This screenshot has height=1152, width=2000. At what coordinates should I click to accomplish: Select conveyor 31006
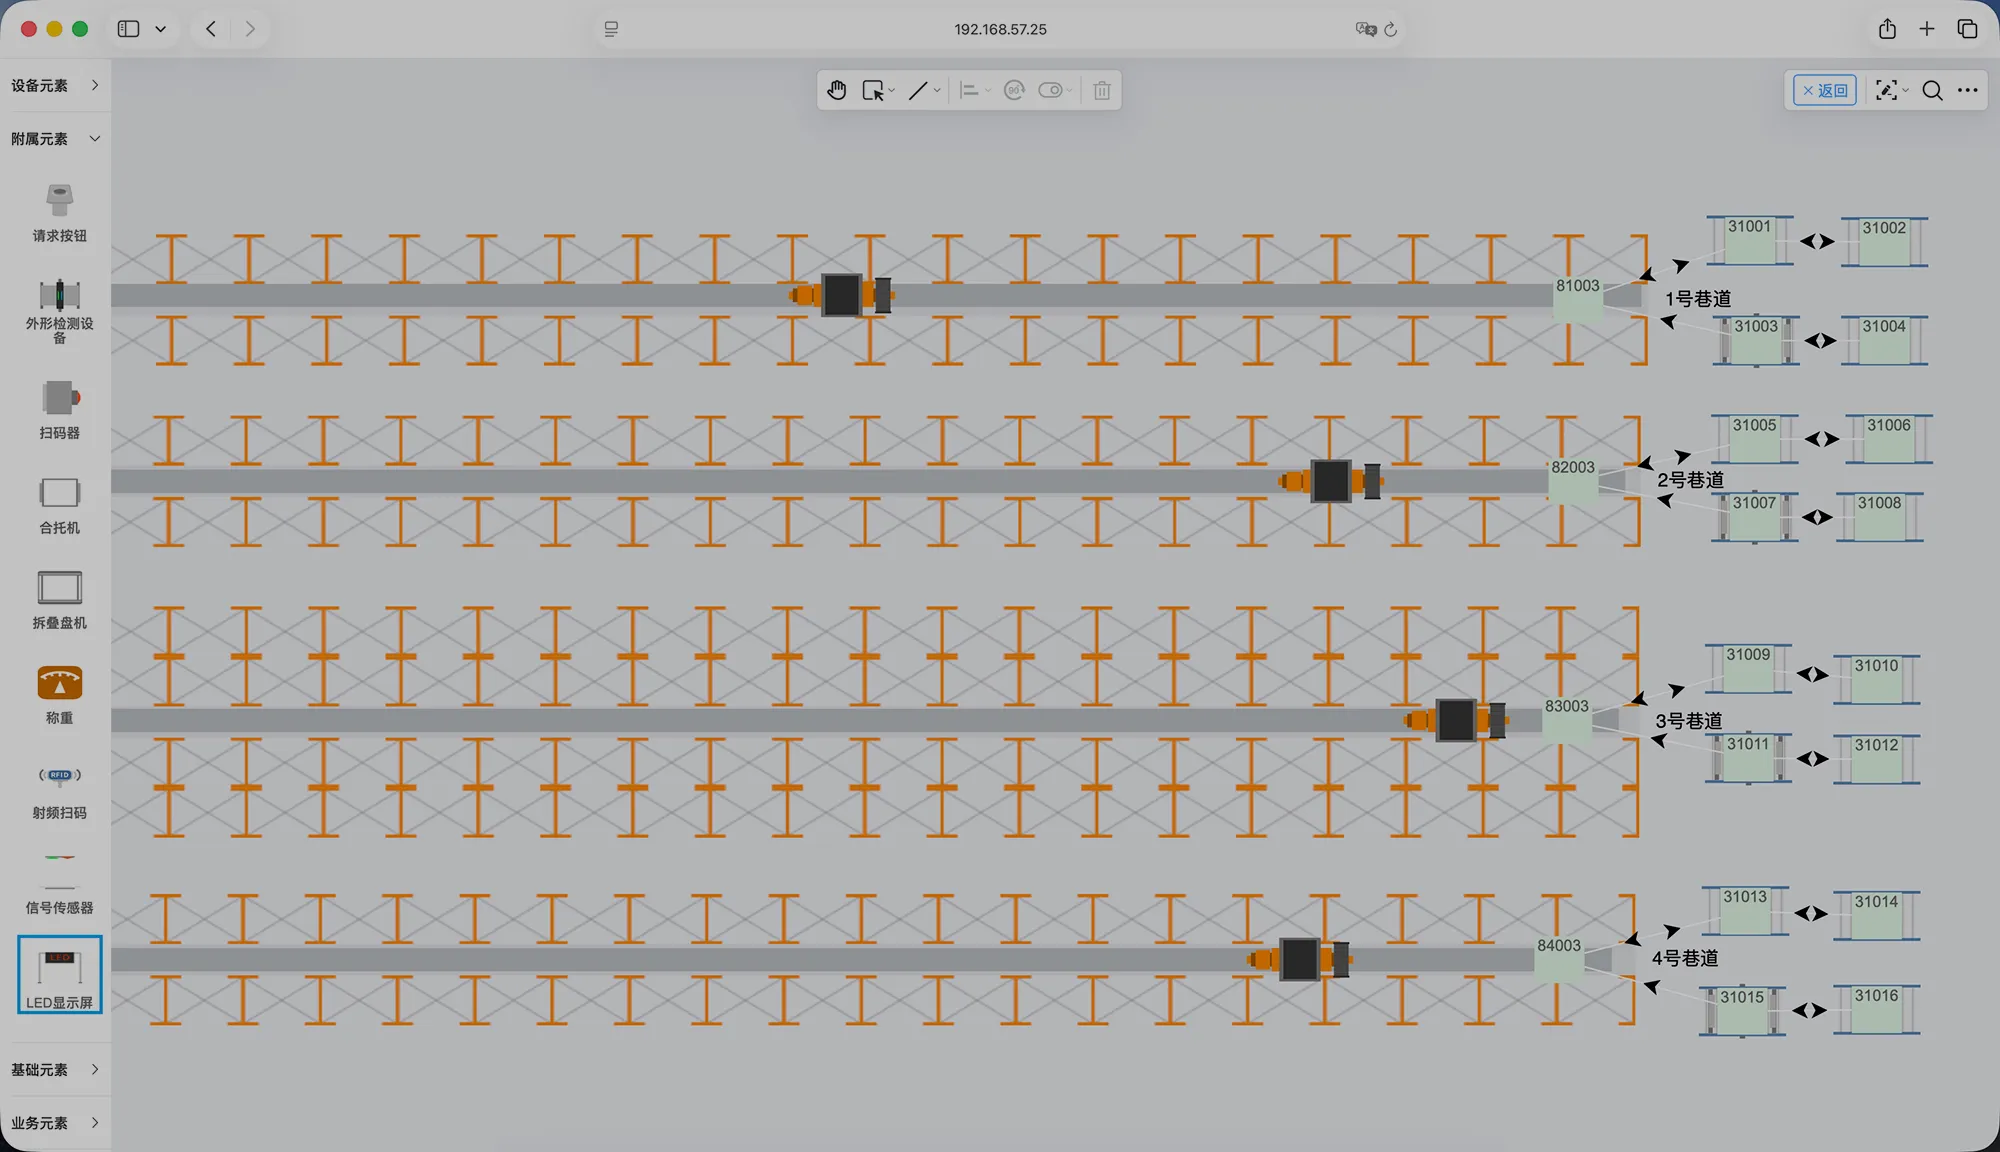pos(1889,439)
